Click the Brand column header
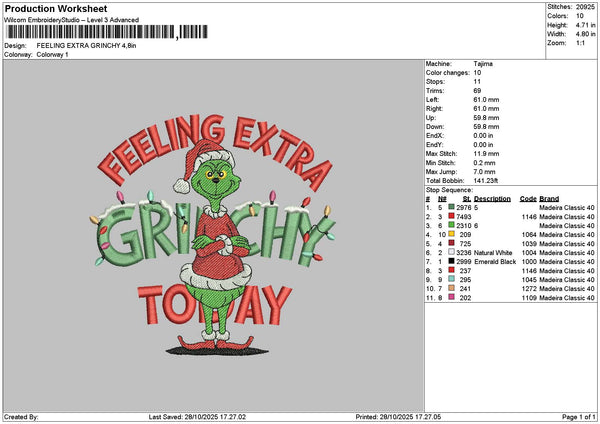 tap(549, 199)
